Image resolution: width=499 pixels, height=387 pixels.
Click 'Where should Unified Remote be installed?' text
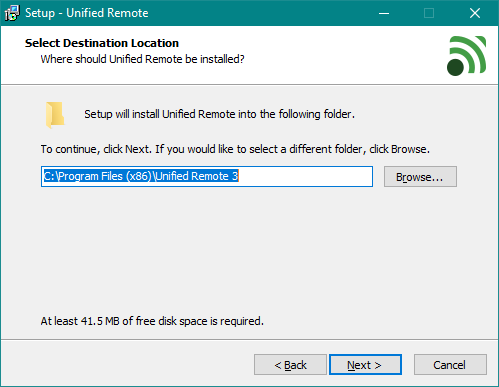(142, 59)
